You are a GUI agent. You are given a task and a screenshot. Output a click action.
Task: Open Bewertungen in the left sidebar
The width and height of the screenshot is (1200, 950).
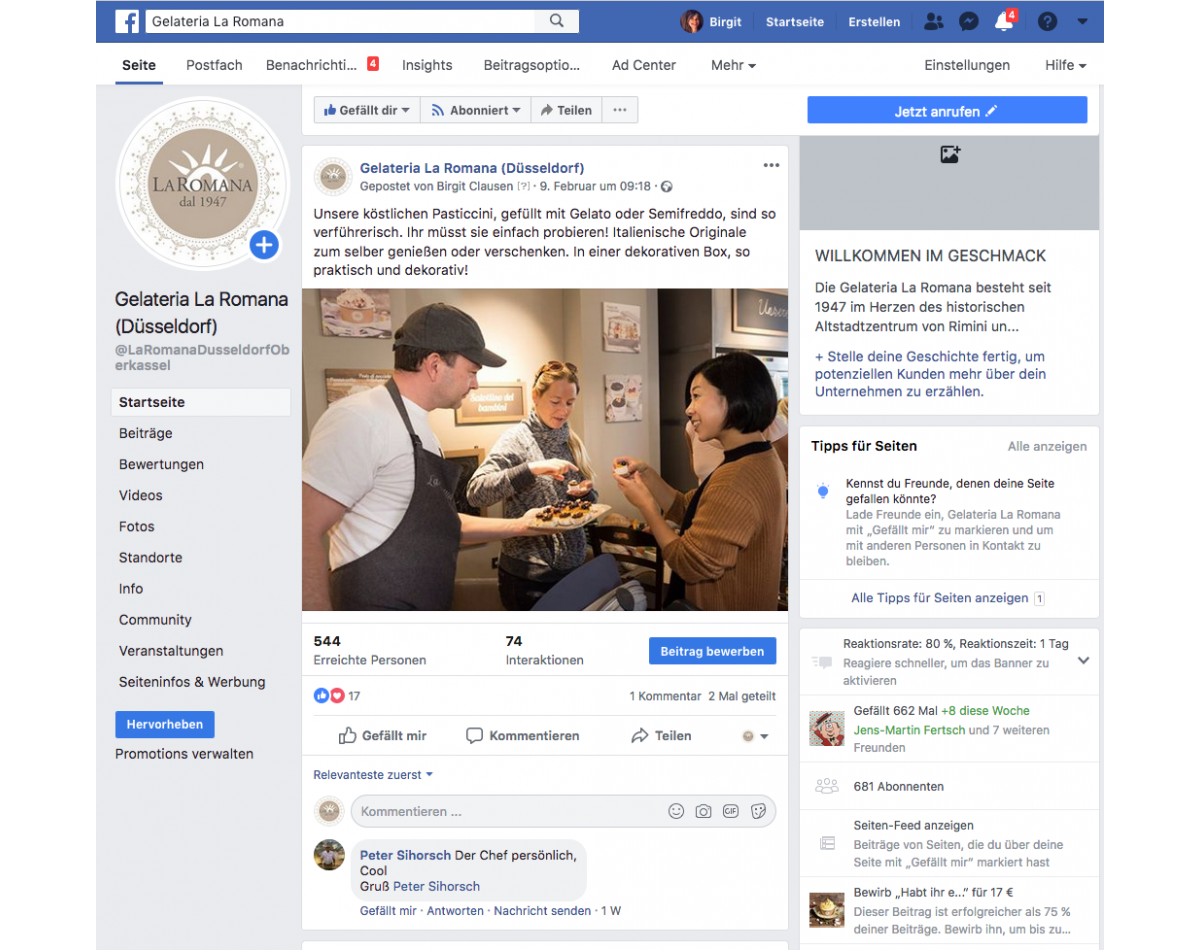(161, 464)
